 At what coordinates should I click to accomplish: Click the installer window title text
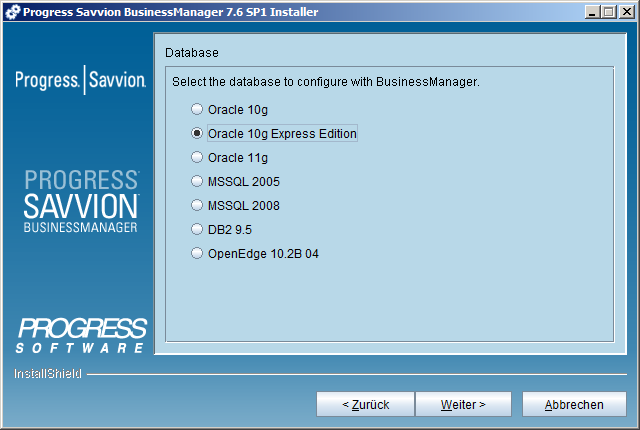point(170,12)
